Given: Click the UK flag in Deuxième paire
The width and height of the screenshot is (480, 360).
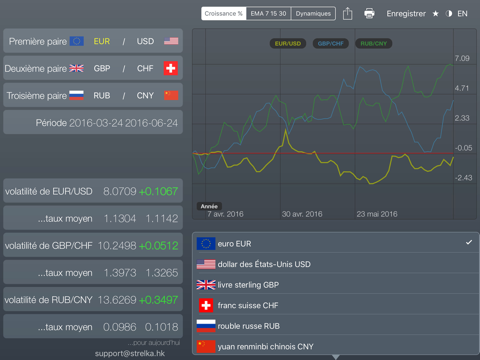Looking at the screenshot, I should [77, 68].
